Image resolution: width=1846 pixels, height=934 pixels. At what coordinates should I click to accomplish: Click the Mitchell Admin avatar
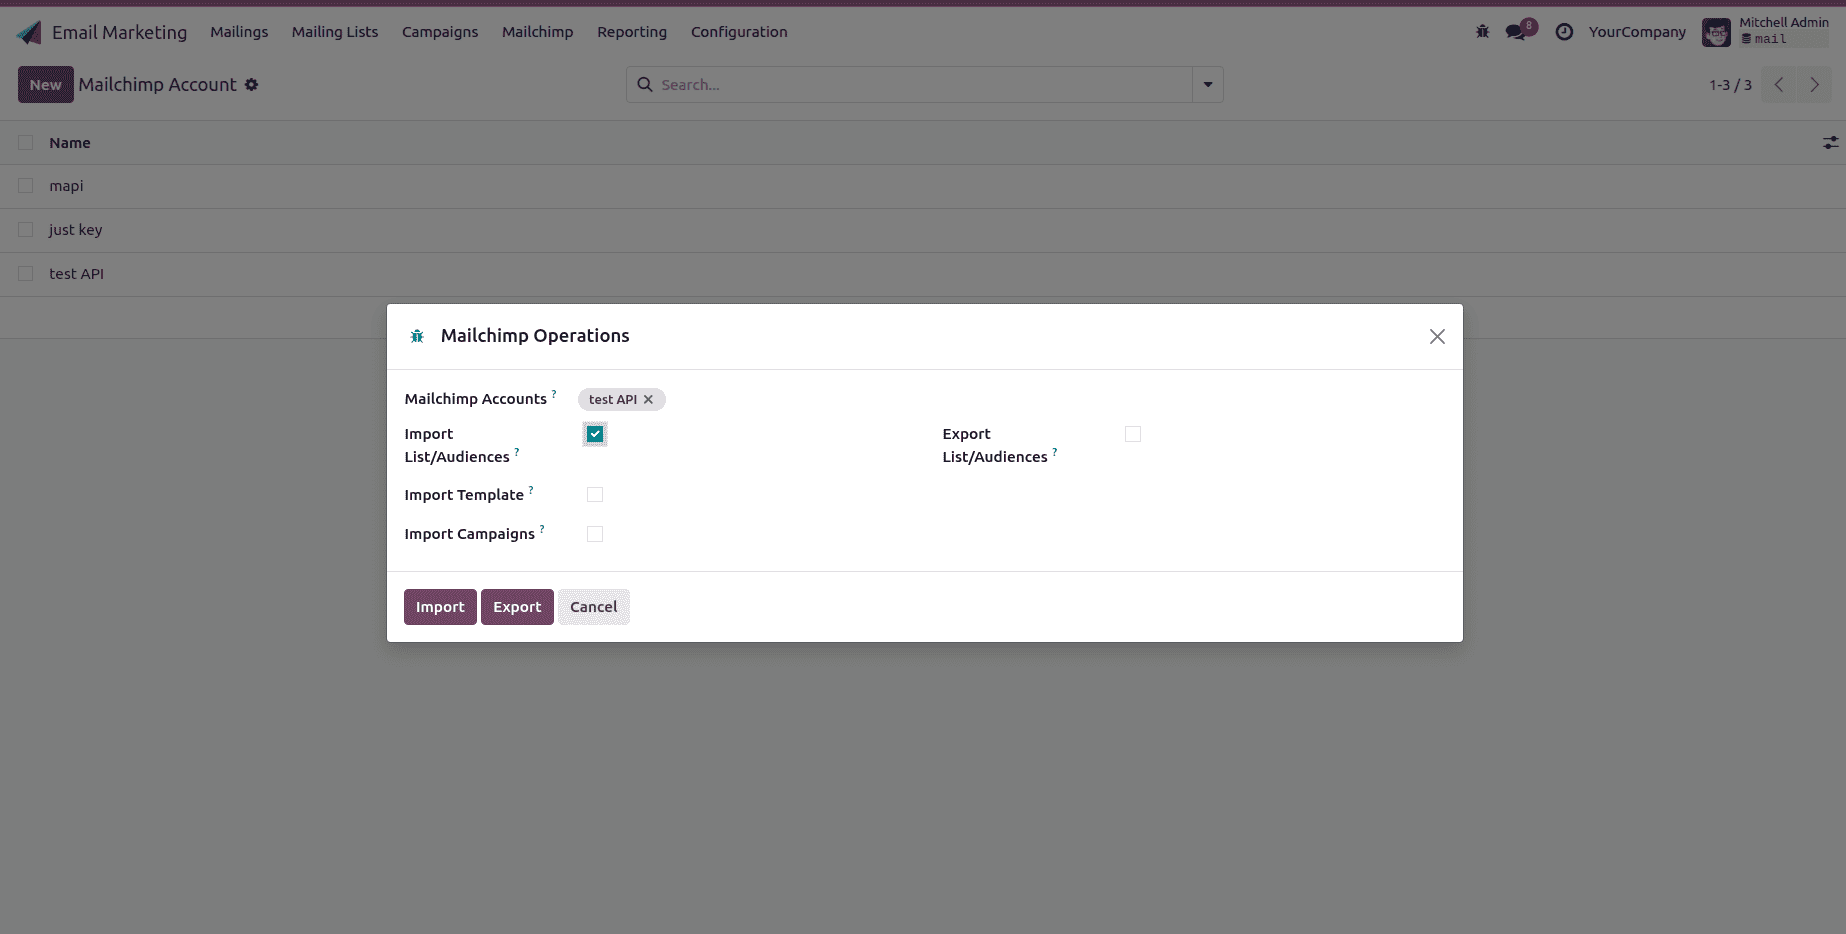point(1716,32)
